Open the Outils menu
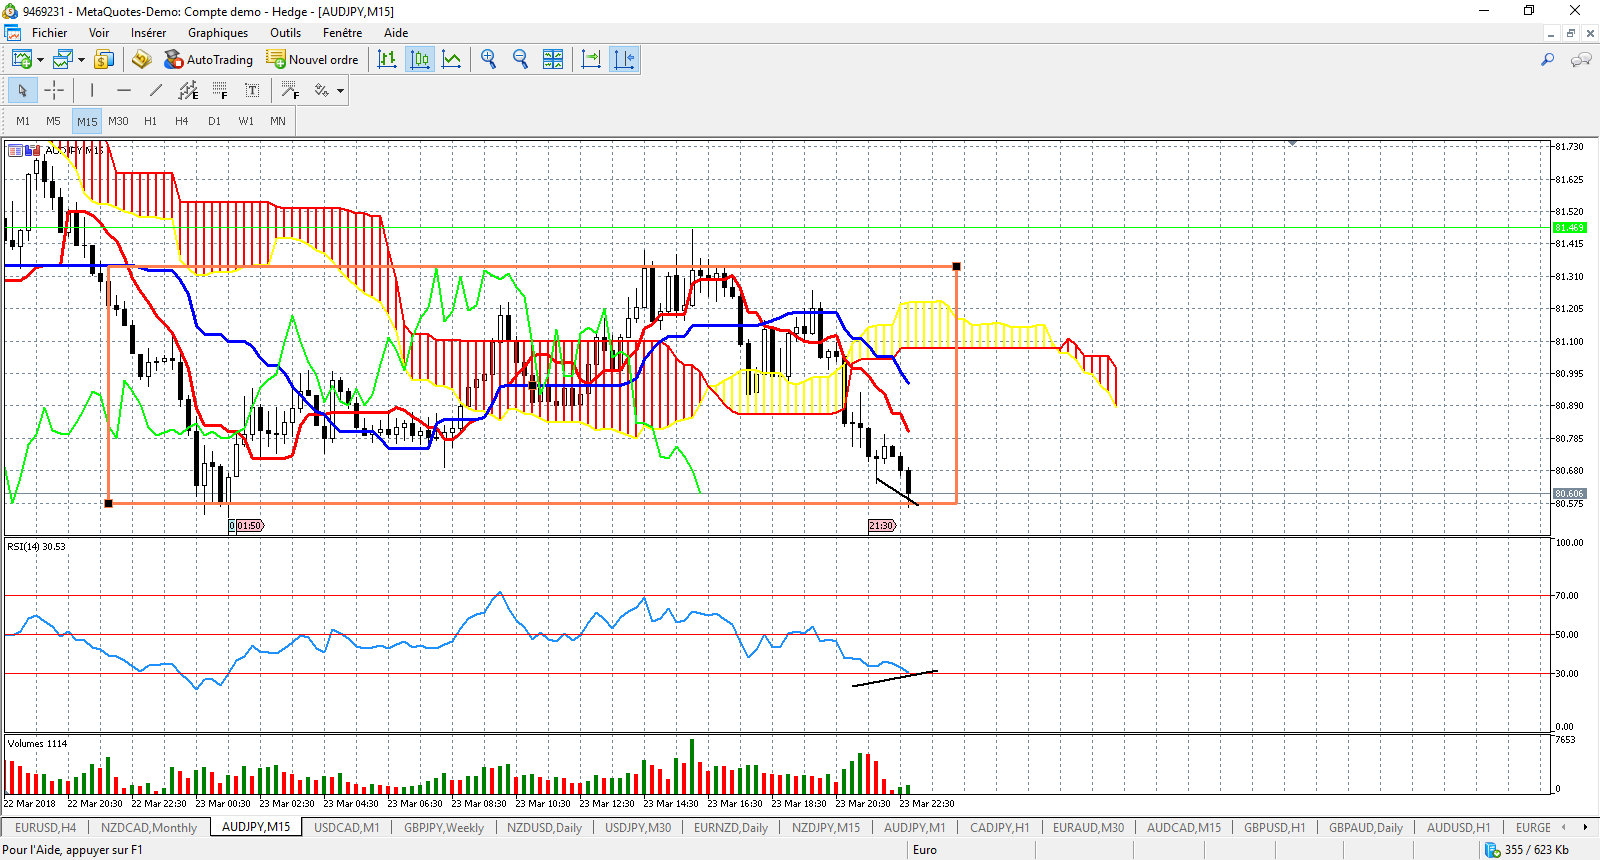Screen dimensions: 1600x860 [285, 33]
